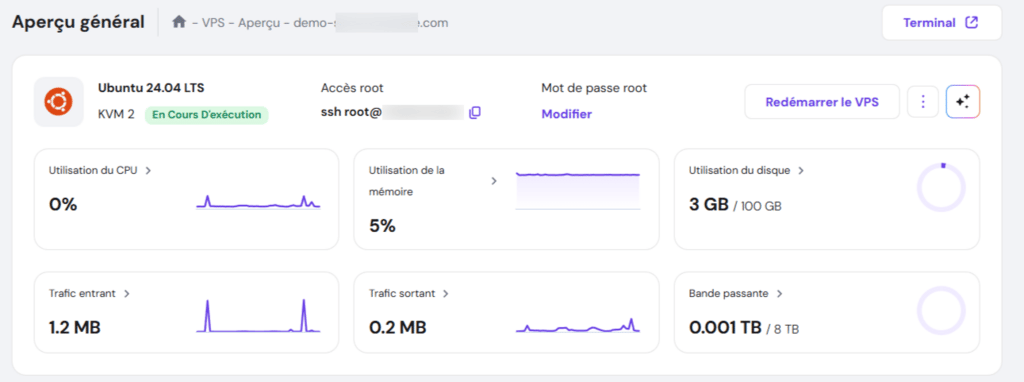Viewport: 1024px width, 382px height.
Task: Expand Utilisation de la mémoire chevron
Action: pos(494,181)
